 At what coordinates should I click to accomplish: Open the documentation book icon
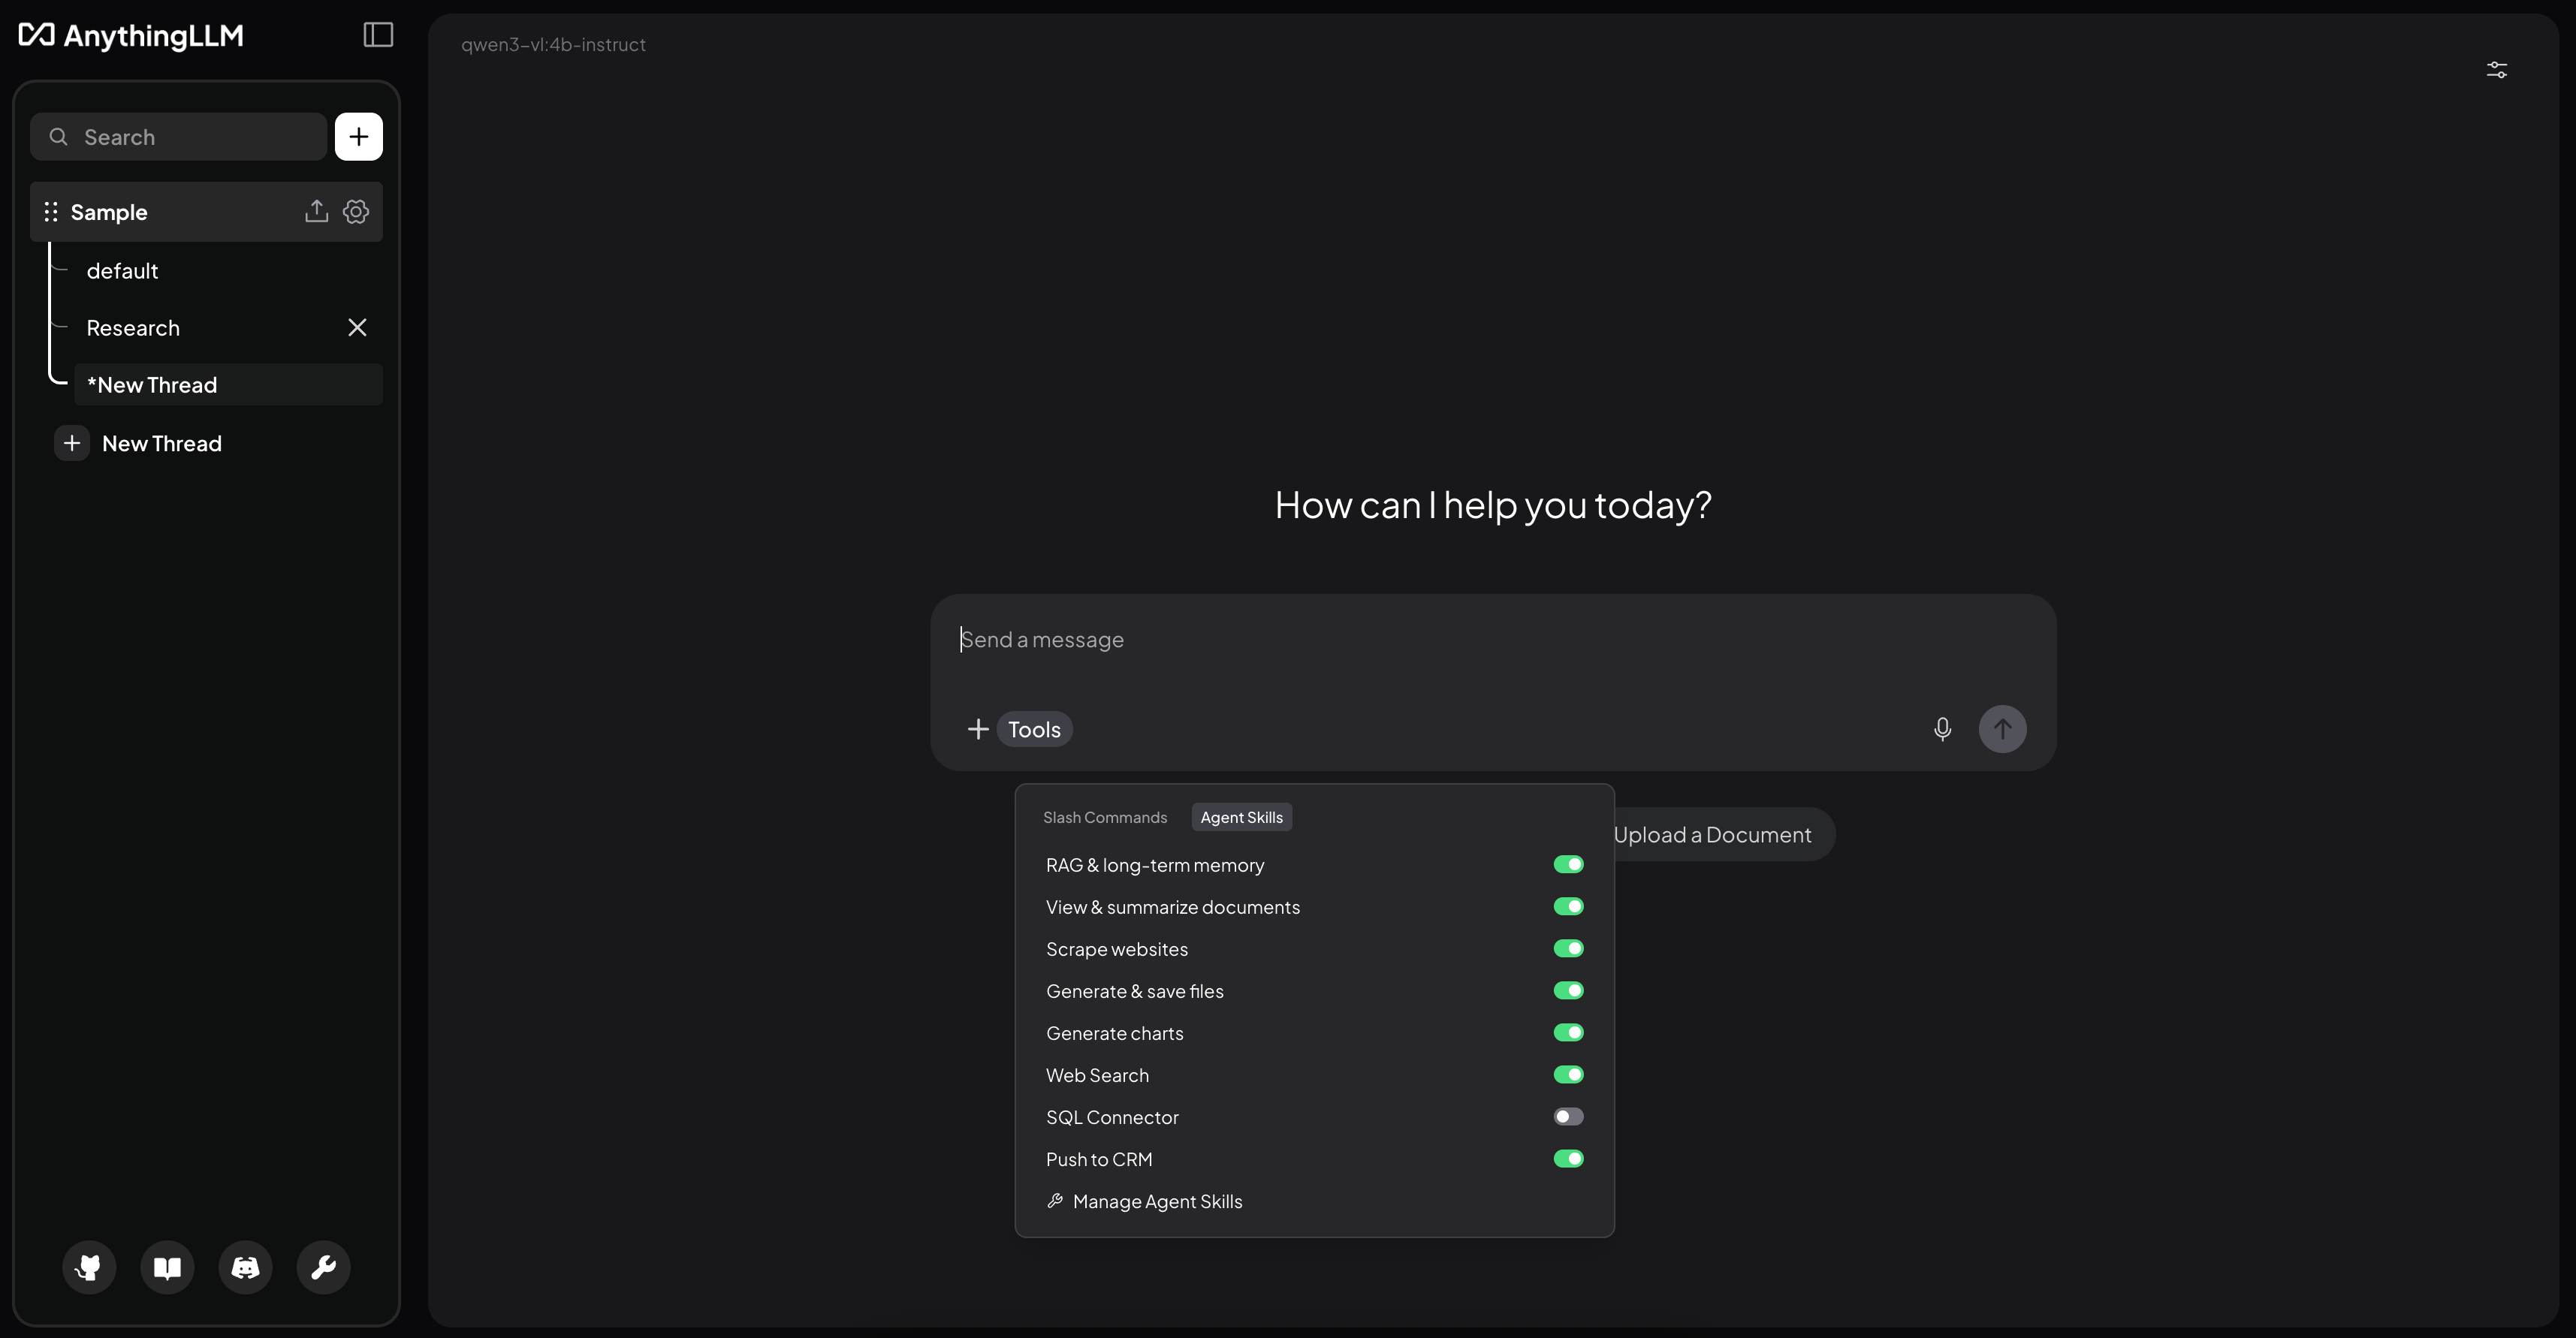tap(167, 1267)
